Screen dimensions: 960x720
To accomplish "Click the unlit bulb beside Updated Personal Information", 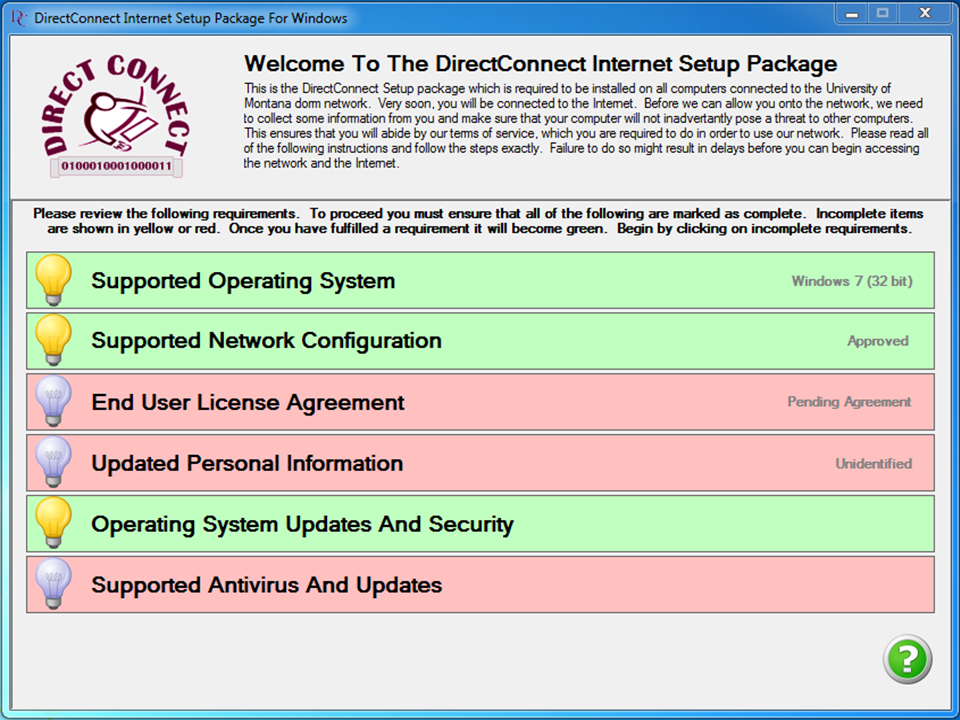I will coord(53,462).
